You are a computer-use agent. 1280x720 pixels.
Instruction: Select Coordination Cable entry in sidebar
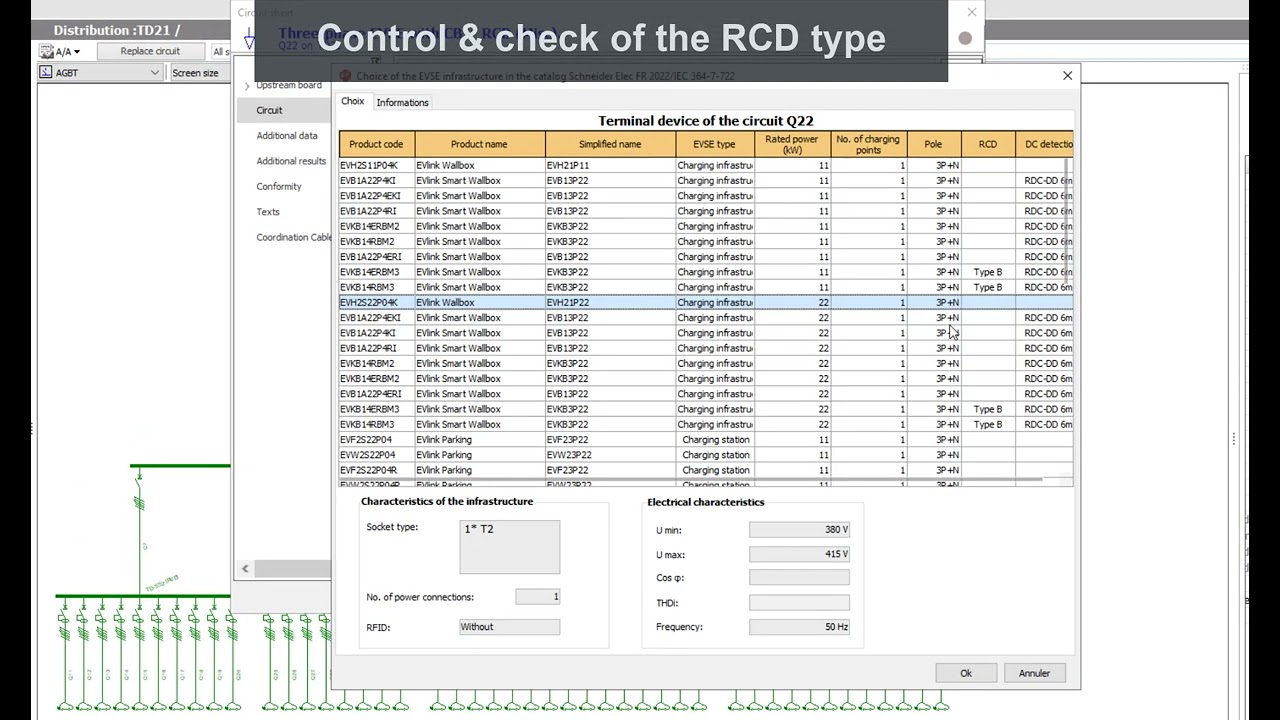[293, 237]
